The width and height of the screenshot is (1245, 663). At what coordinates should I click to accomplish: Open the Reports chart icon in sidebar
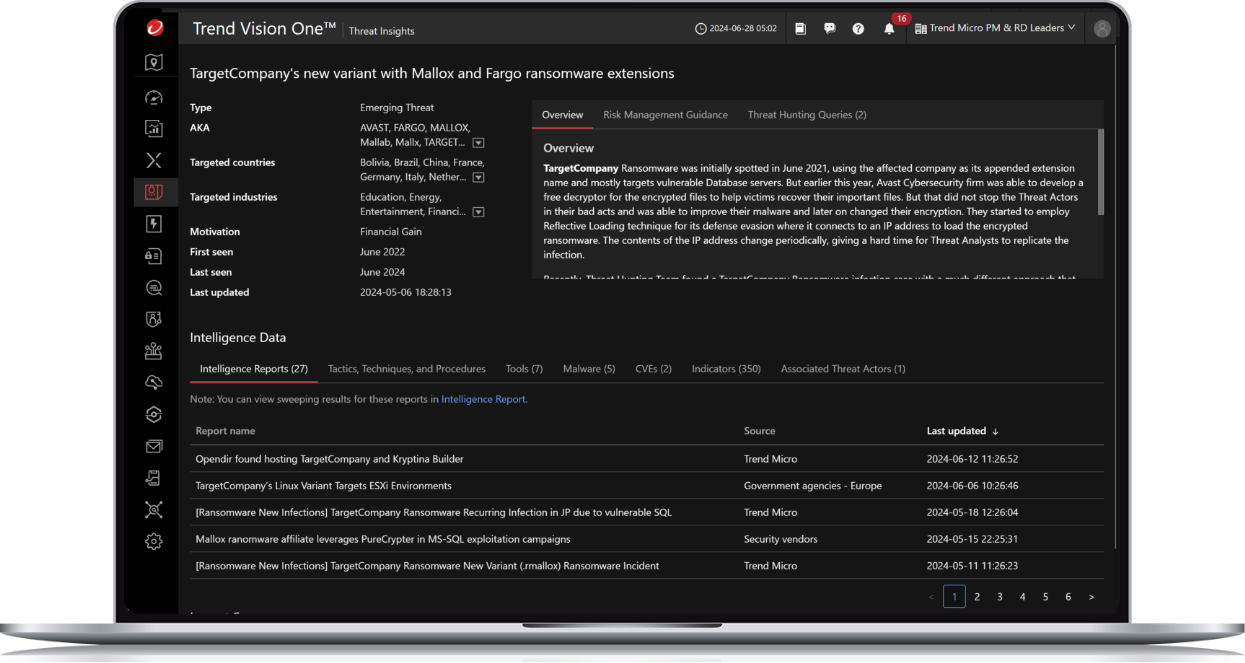tap(154, 128)
